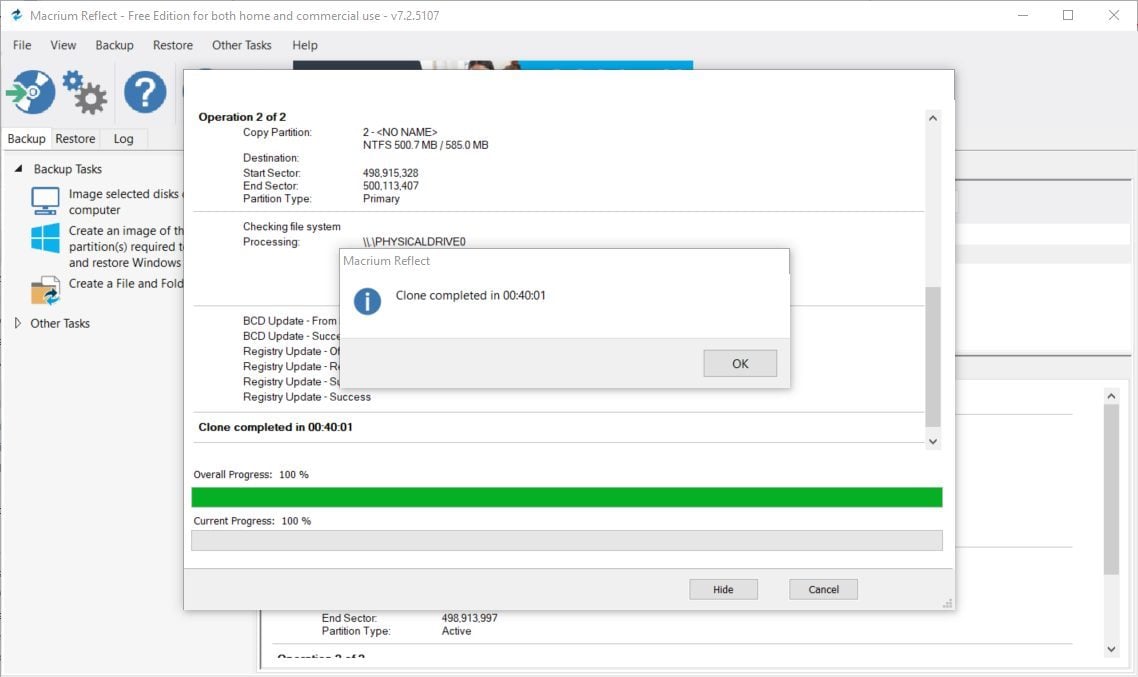Viewport: 1138px width, 677px height.
Task: Open the File menu
Action: (22, 45)
